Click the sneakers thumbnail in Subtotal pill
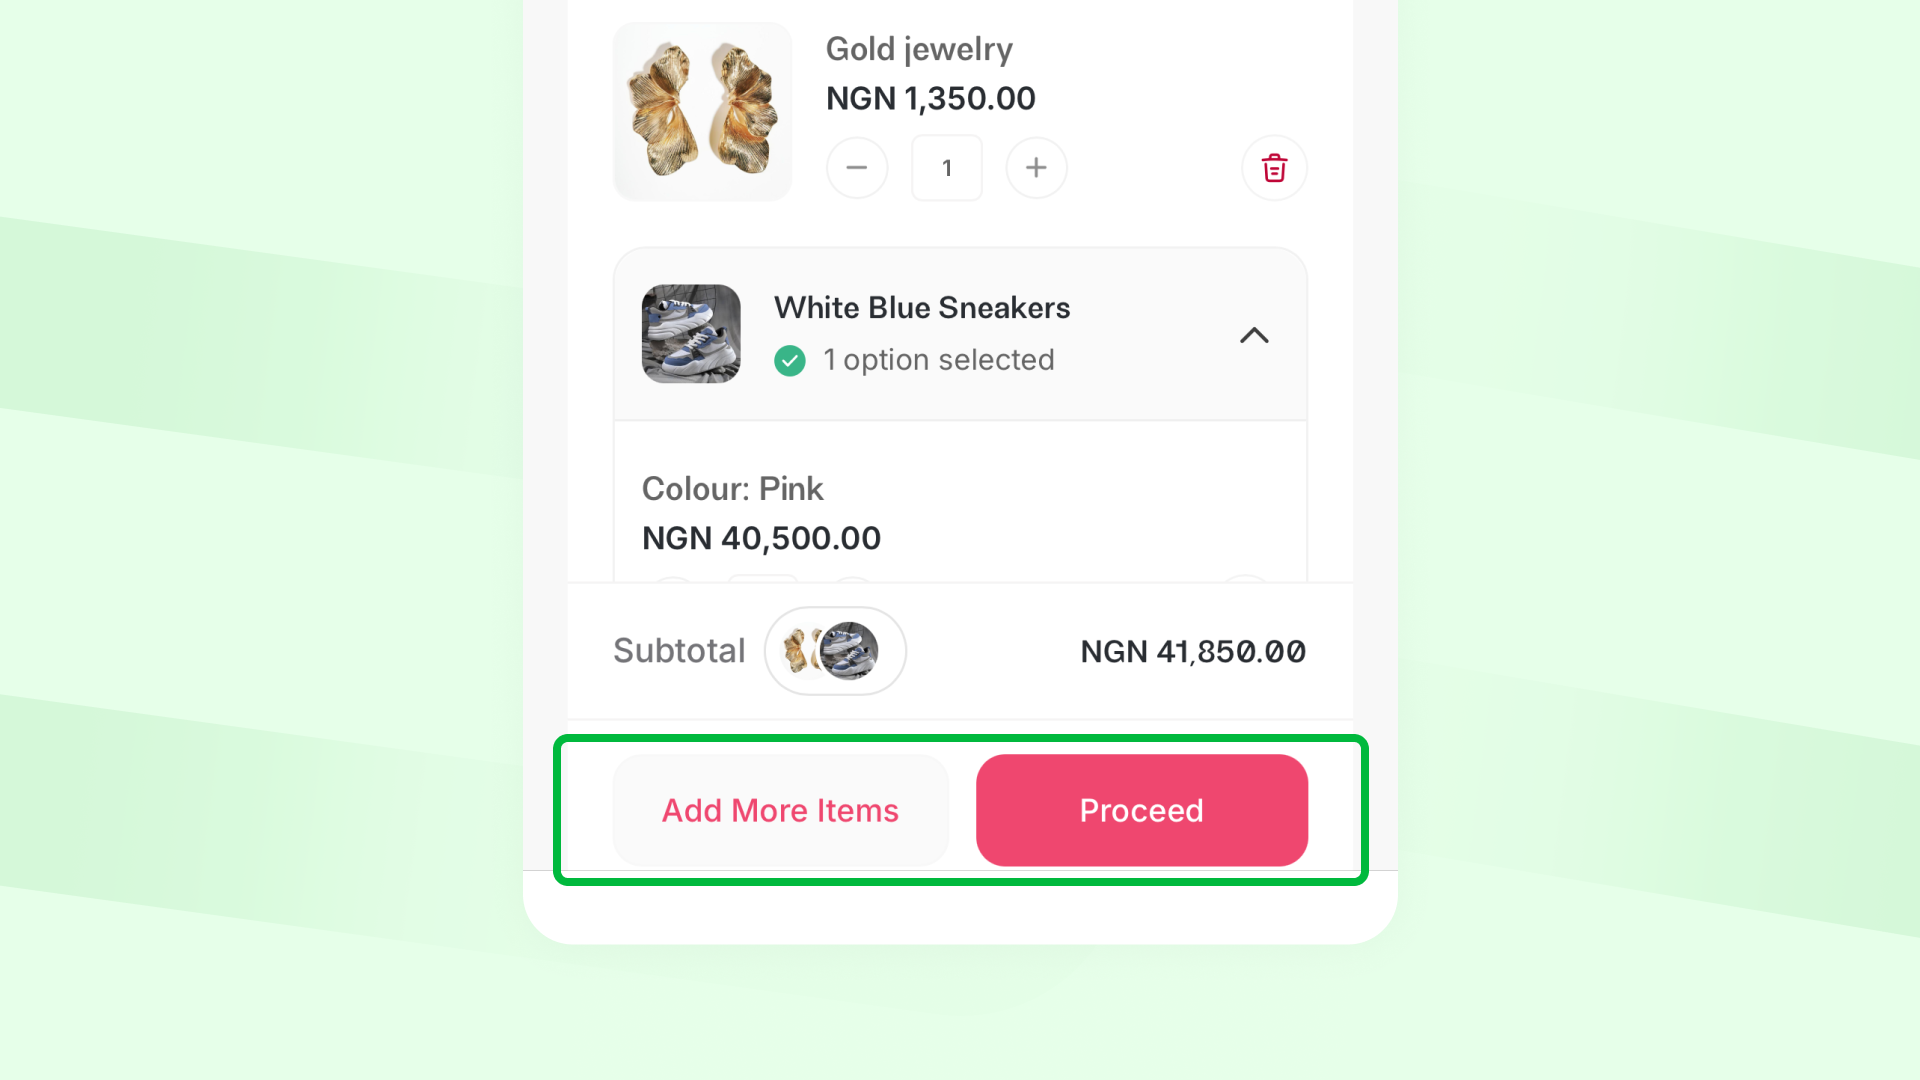The width and height of the screenshot is (1920, 1080). click(850, 651)
